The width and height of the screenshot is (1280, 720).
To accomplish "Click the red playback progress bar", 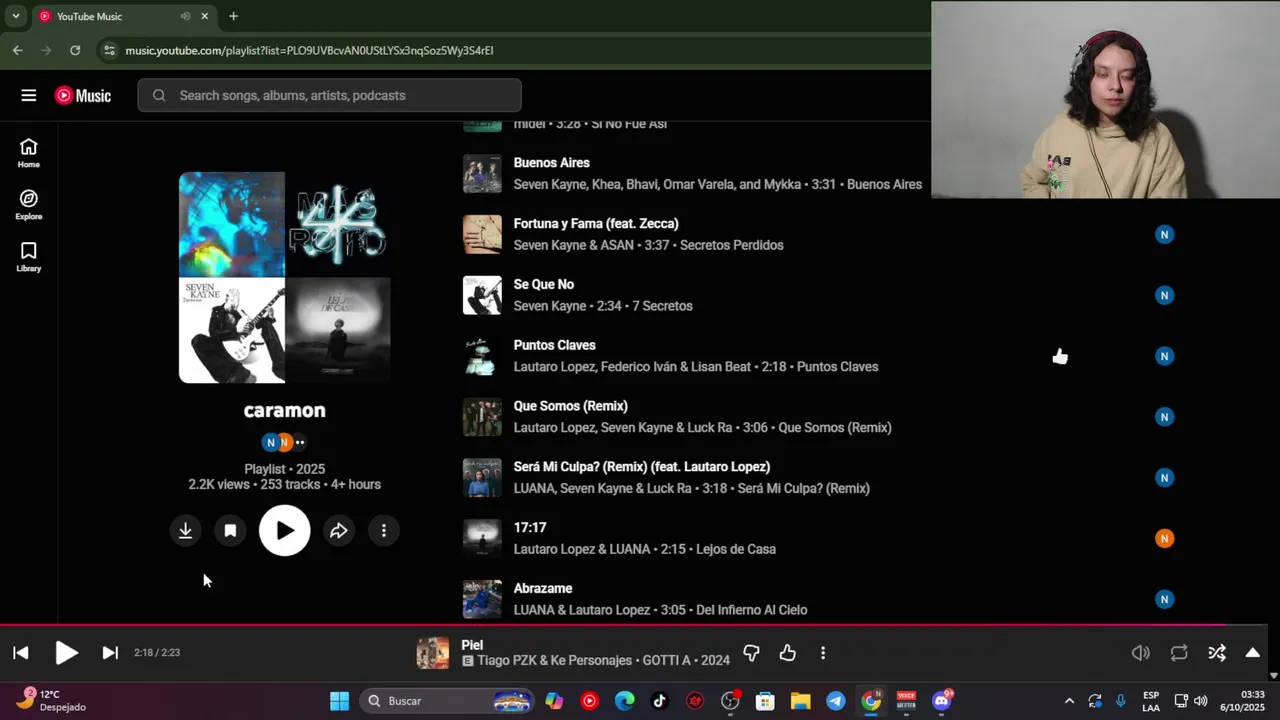I will pos(634,625).
